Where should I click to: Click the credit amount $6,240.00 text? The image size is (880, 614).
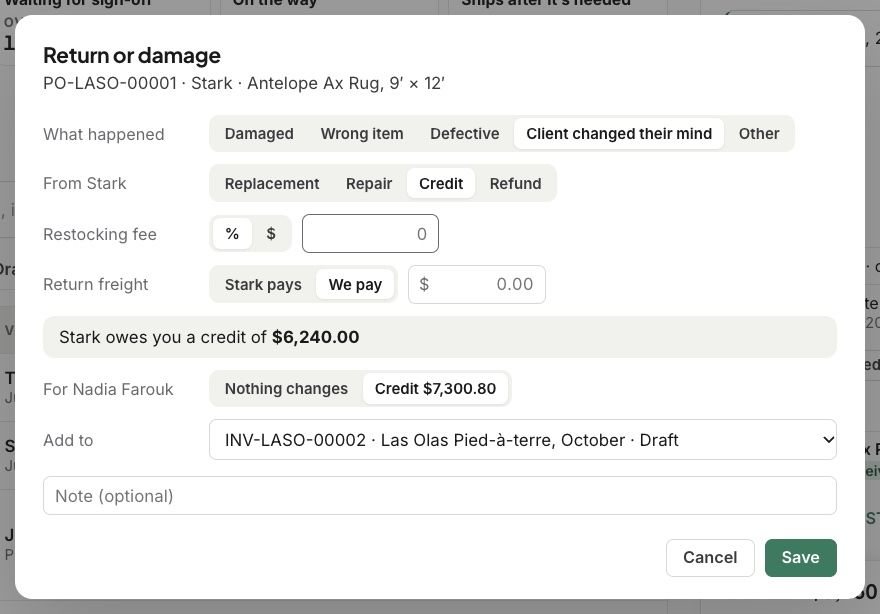(315, 337)
